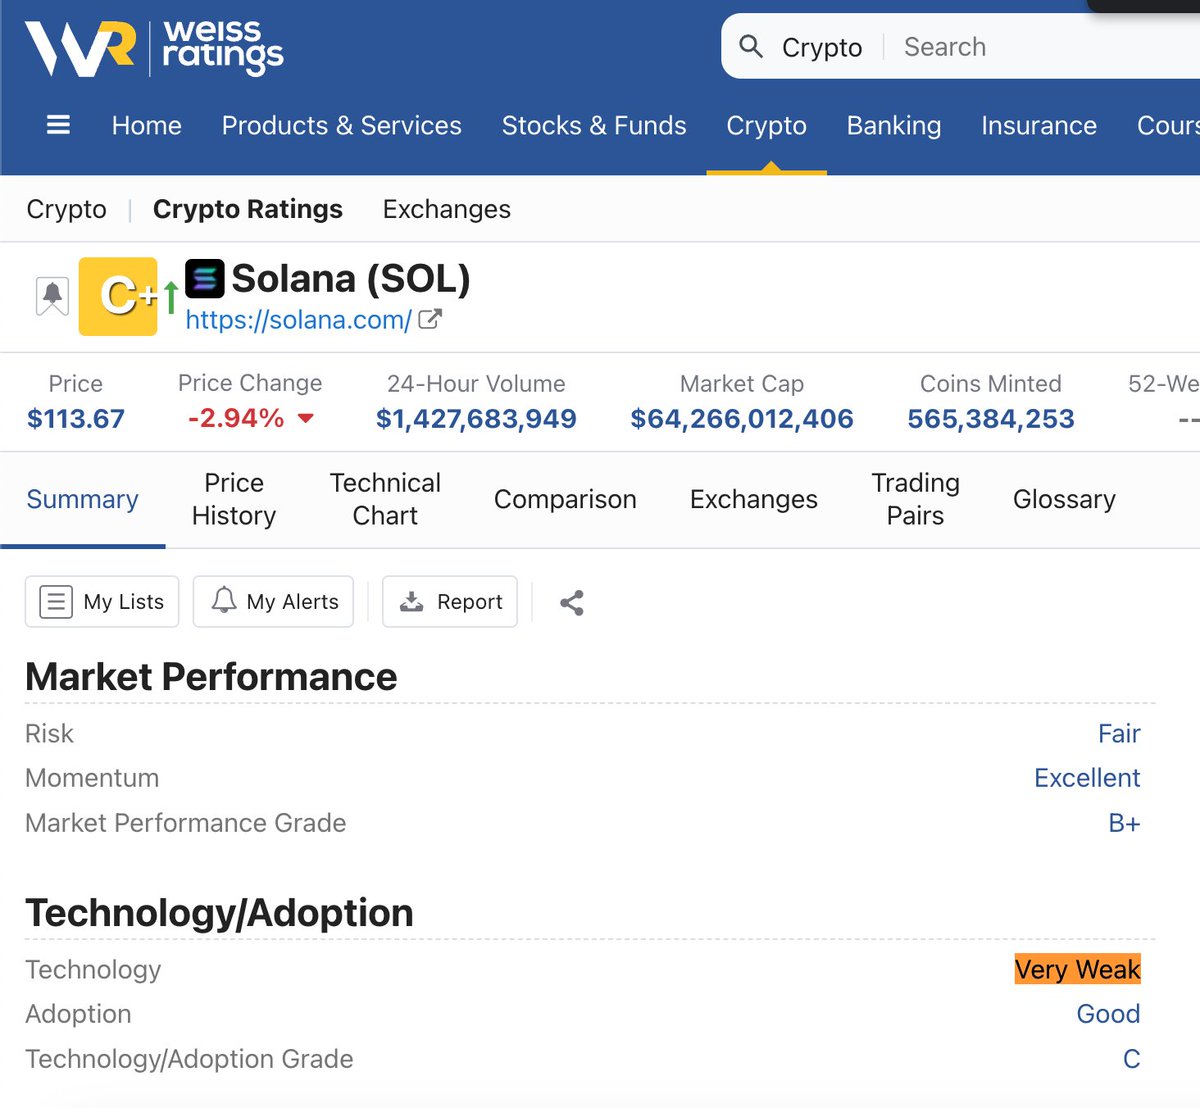Click the Risk rating Fair
Viewport: 1200px width, 1108px height.
click(x=1119, y=734)
